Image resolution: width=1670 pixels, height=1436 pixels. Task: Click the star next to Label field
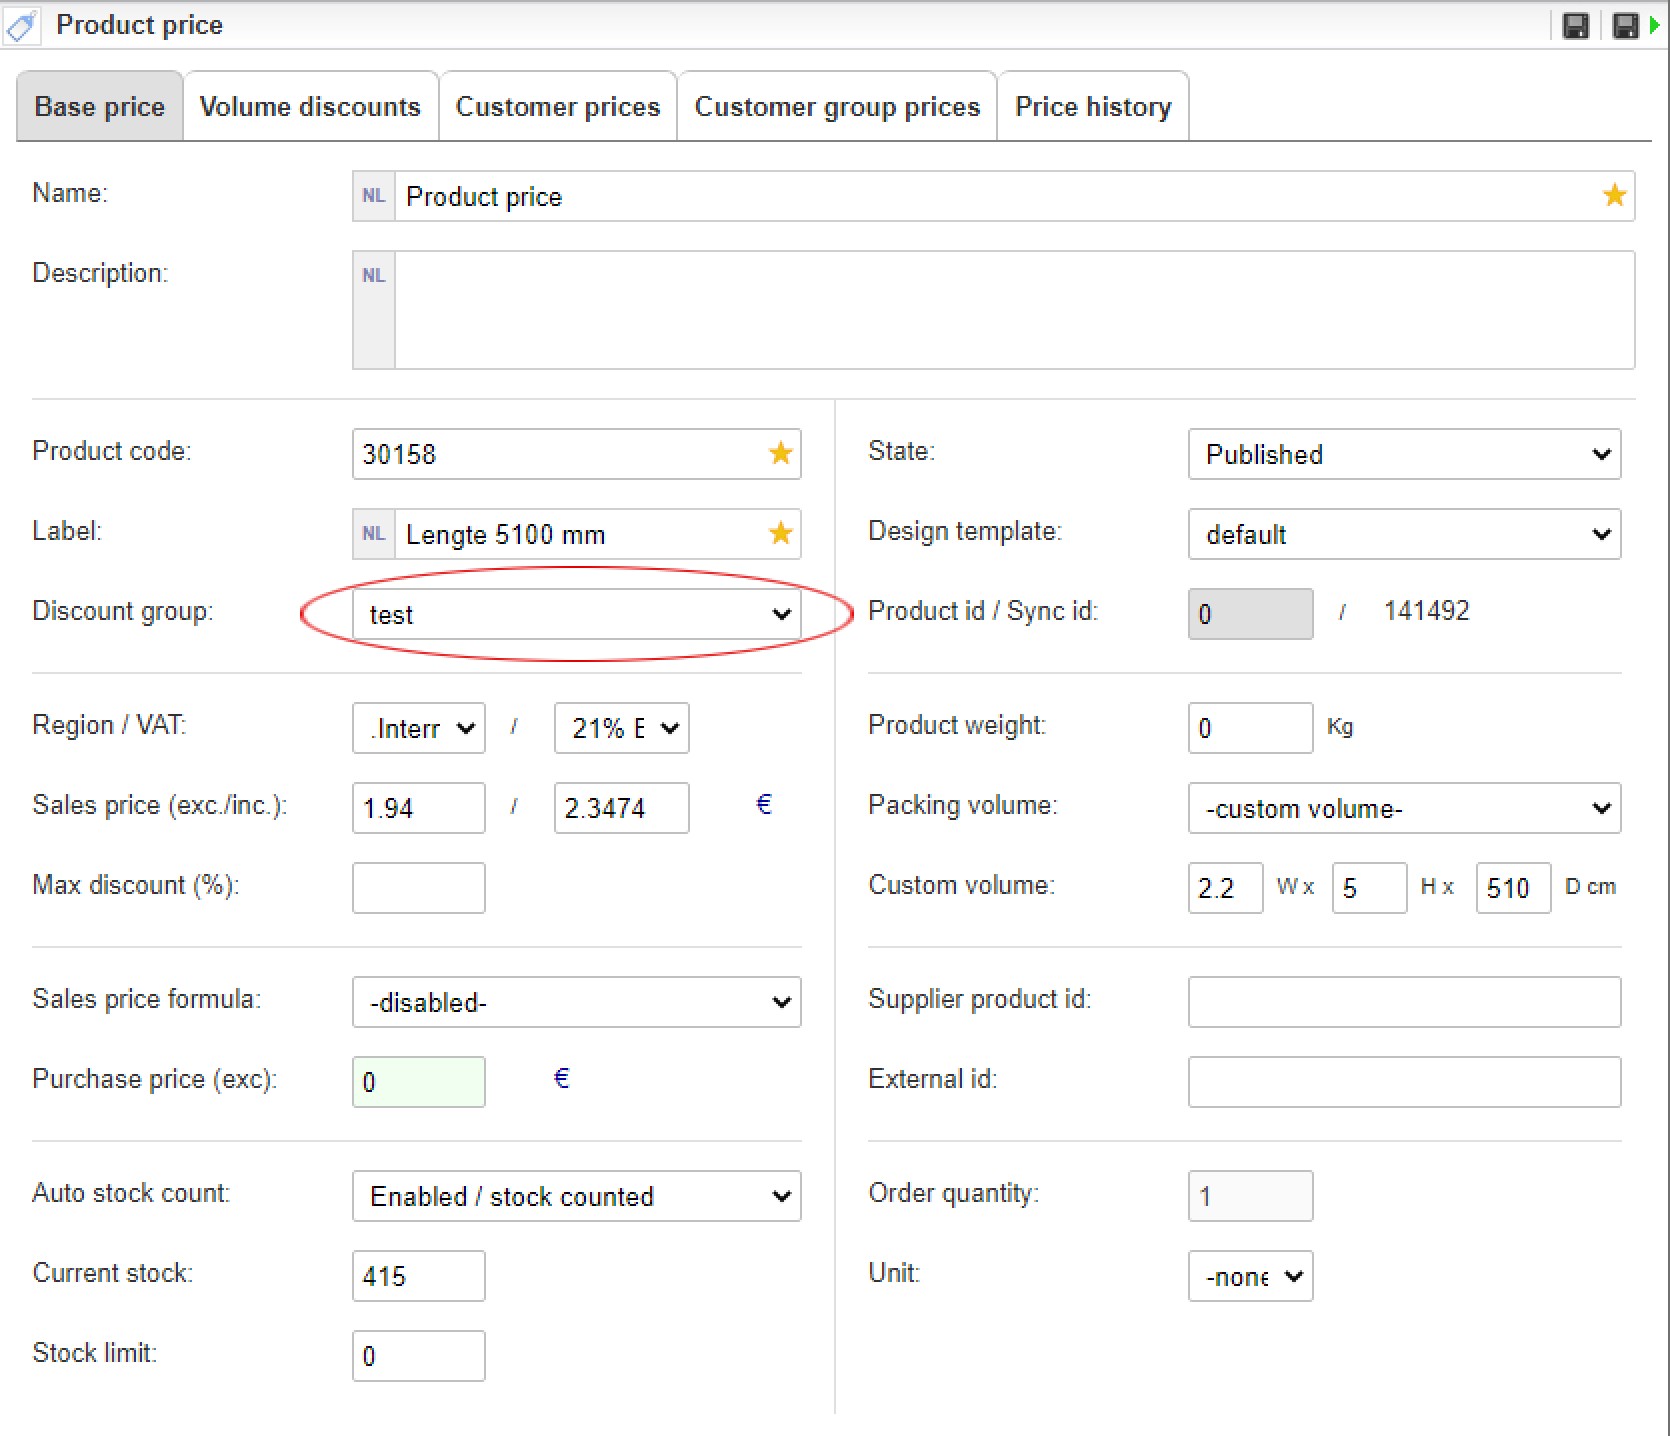tap(780, 534)
